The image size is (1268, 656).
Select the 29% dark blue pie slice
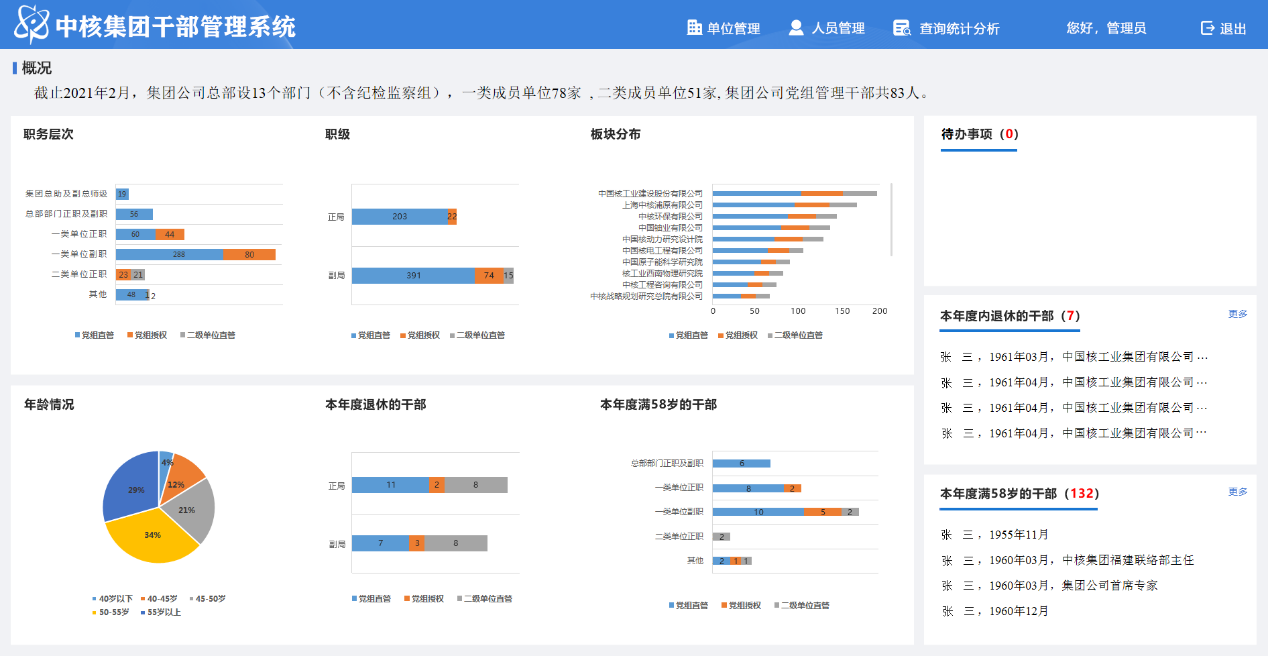coord(132,488)
